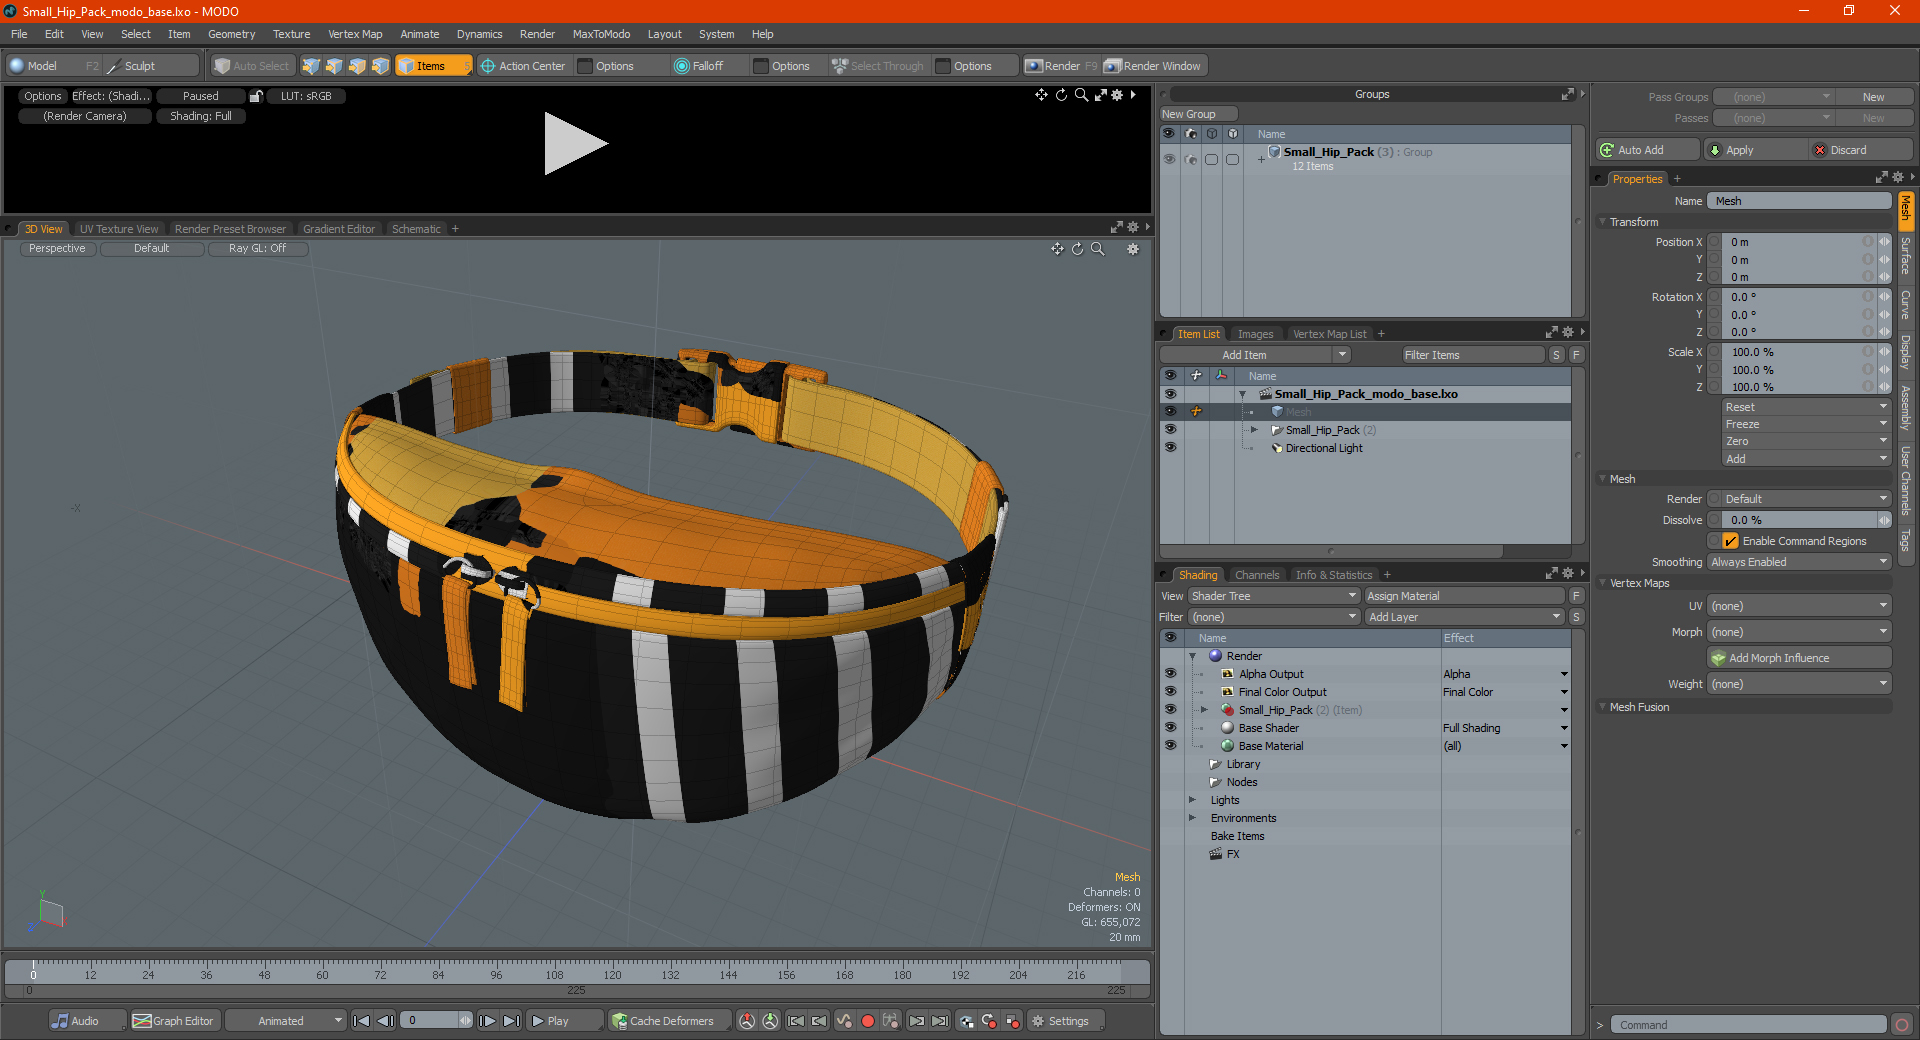Screen dimensions: 1920x1040
Task: Open the Dynamics menu
Action: click(479, 34)
